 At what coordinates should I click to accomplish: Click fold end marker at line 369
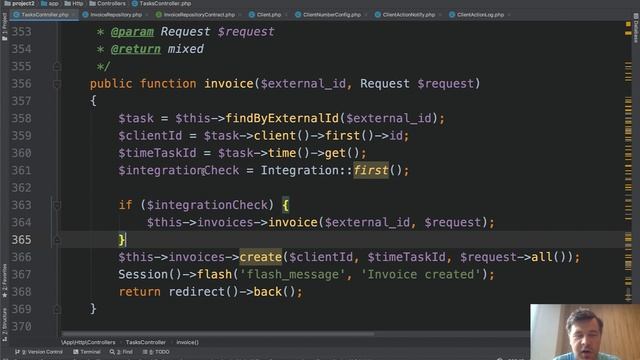(57, 309)
